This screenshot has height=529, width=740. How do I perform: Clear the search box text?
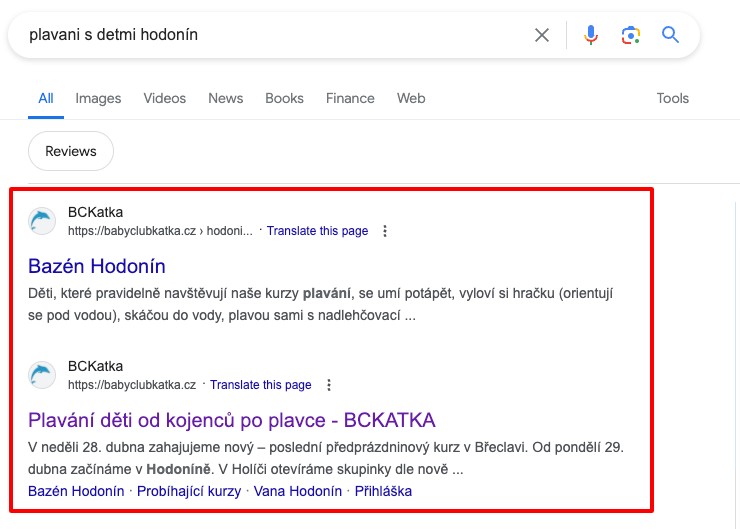click(x=542, y=35)
